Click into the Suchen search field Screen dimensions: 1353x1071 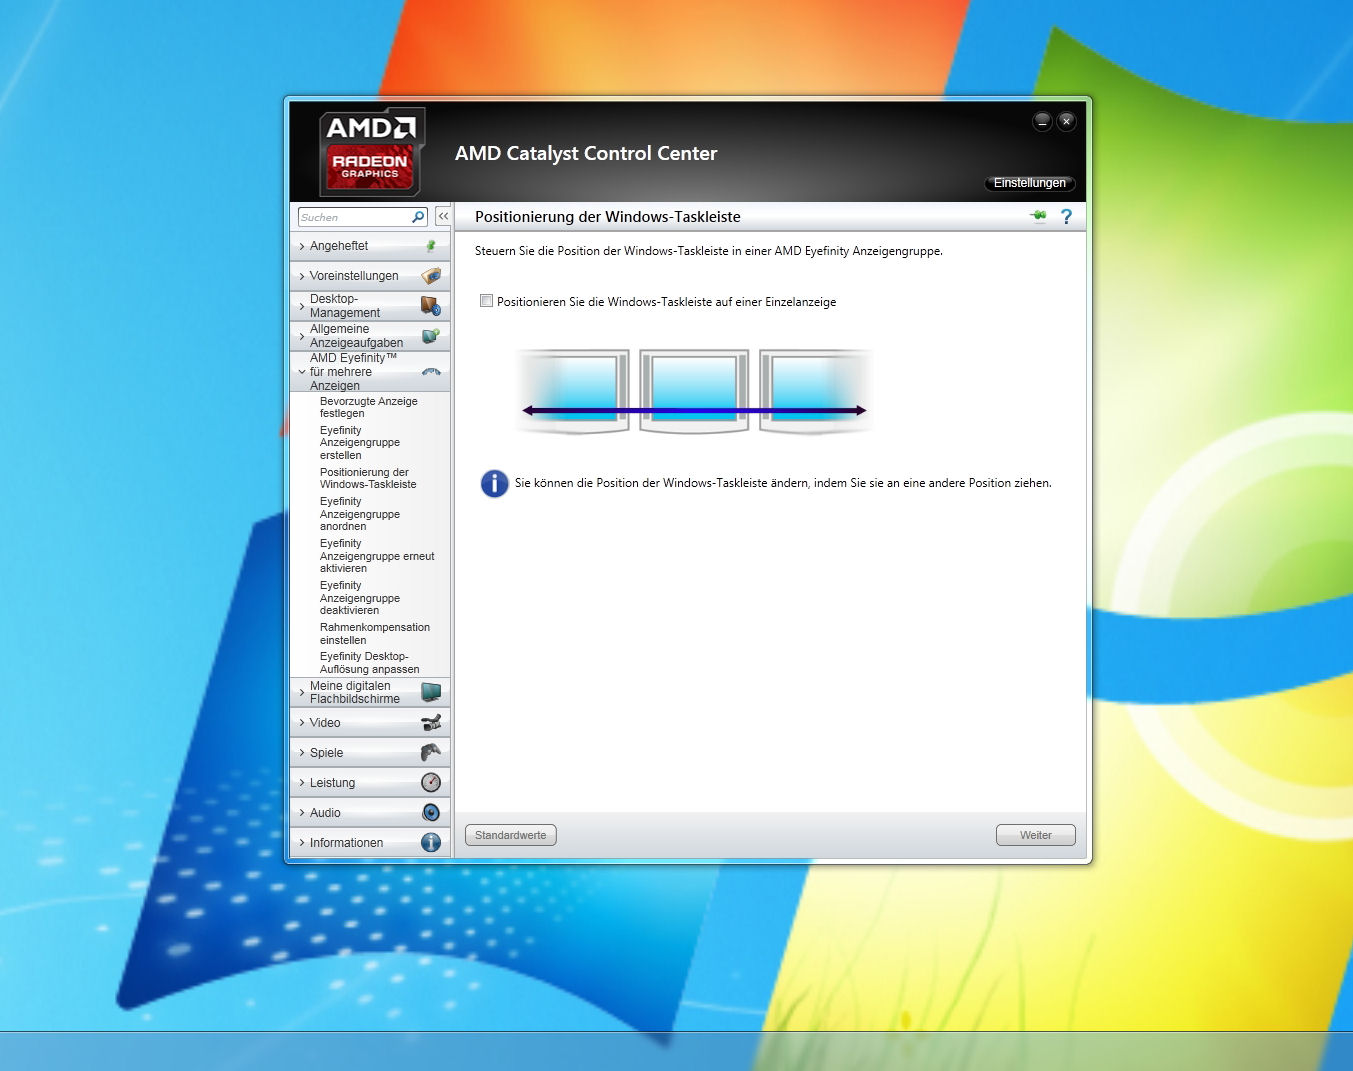(355, 217)
